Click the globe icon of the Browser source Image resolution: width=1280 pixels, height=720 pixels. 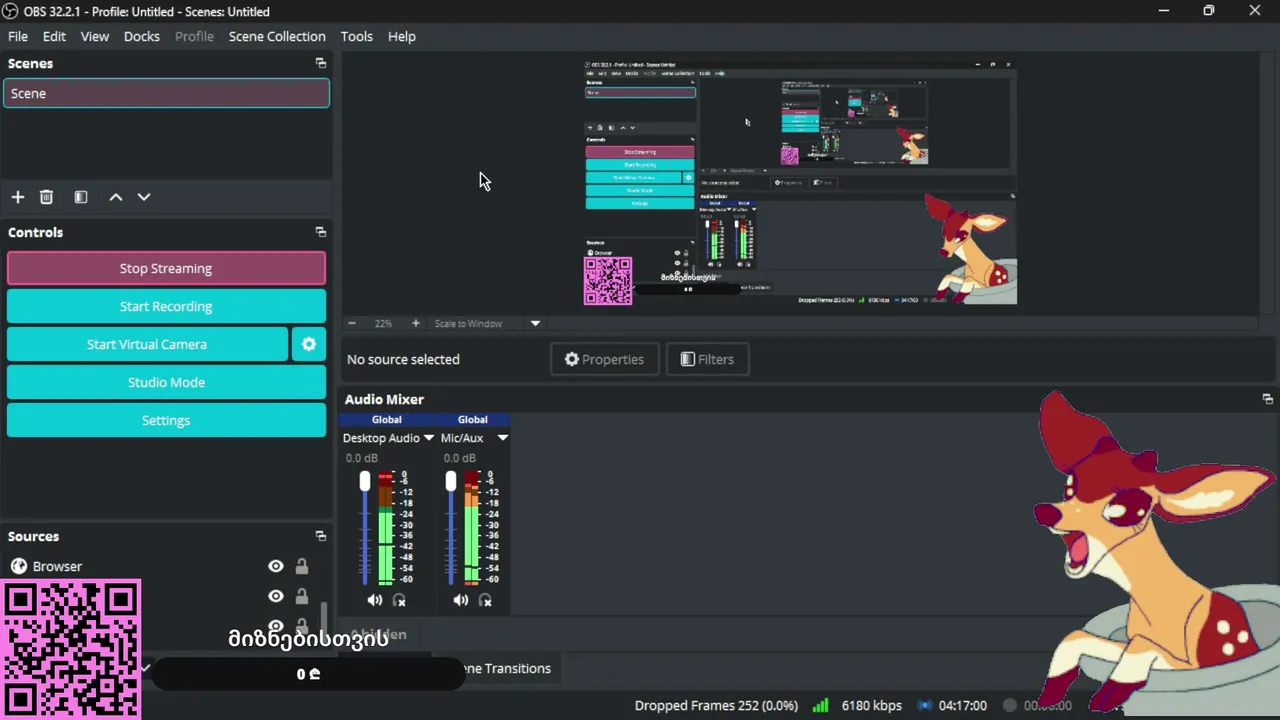(x=19, y=566)
